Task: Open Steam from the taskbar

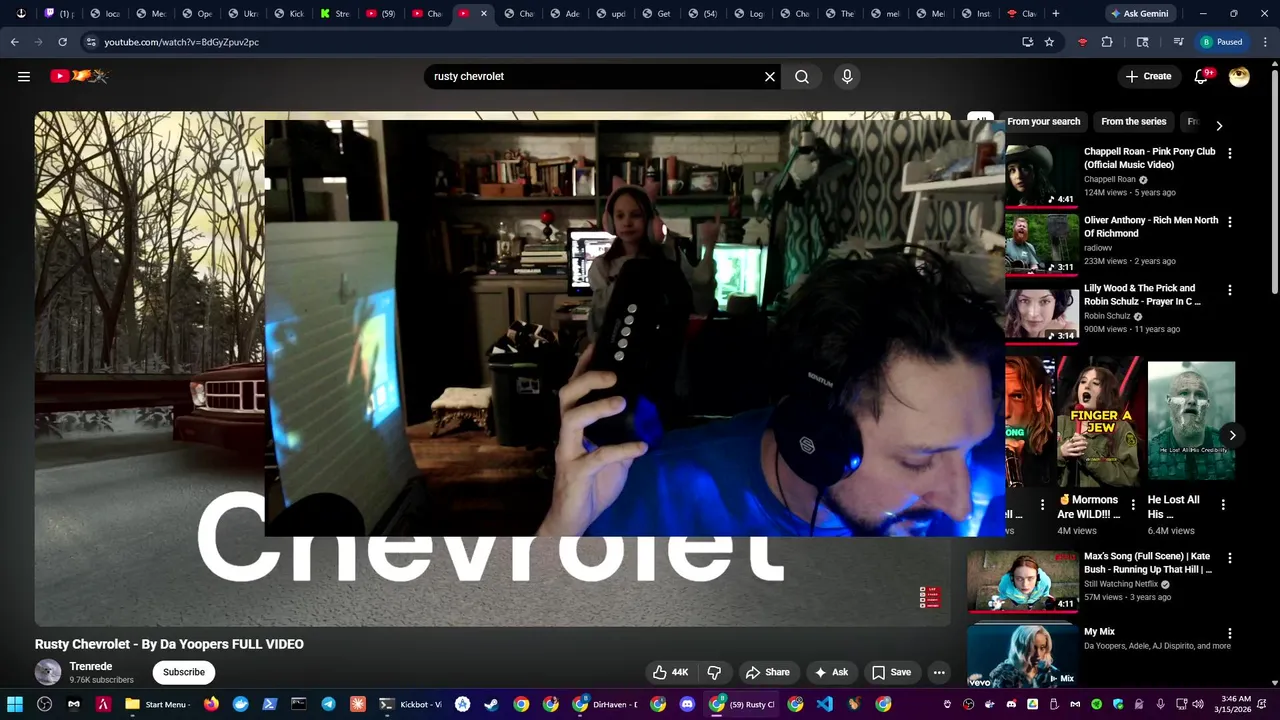Action: pos(491,704)
